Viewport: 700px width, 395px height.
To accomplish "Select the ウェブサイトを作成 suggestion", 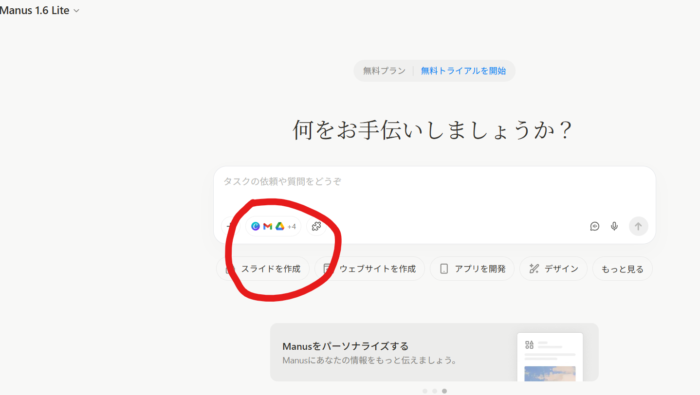I will pos(370,269).
